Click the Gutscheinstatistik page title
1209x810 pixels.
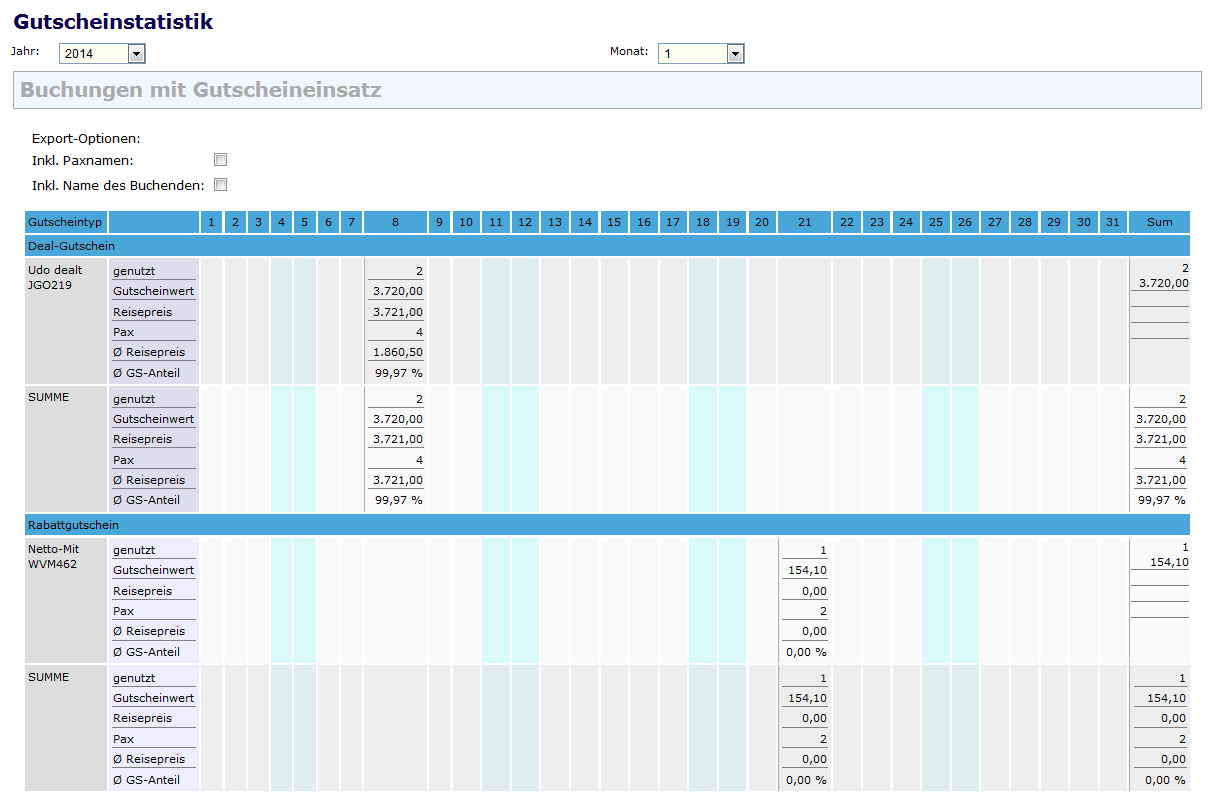pos(113,22)
